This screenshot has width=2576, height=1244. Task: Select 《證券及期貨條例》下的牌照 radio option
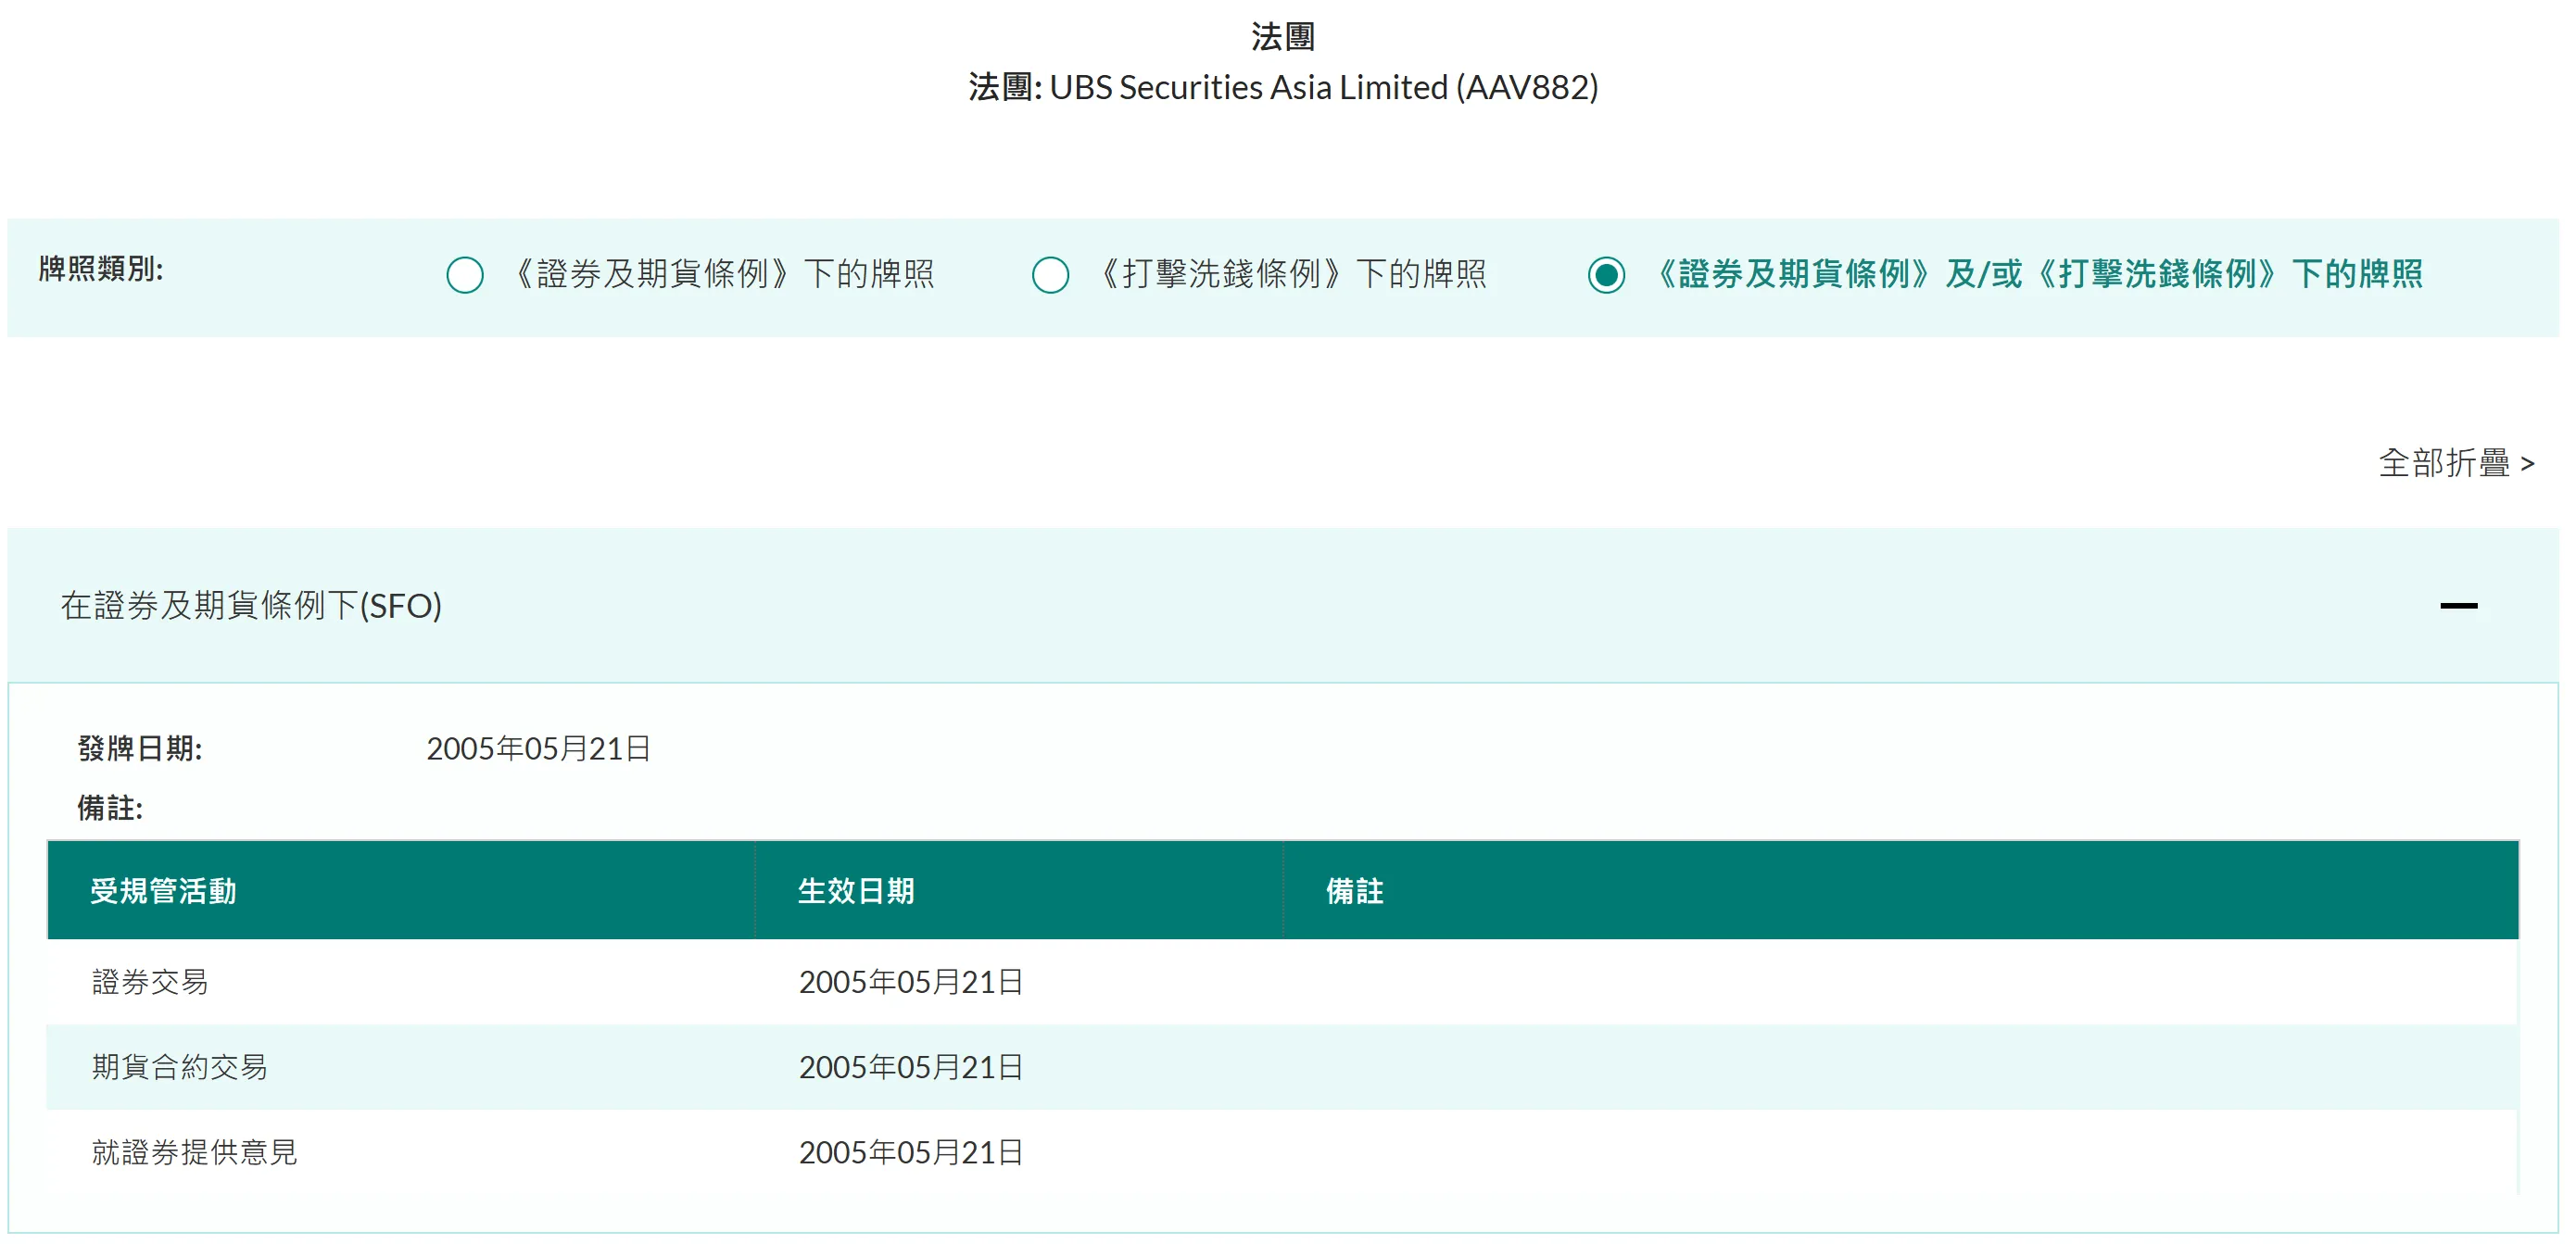[465, 274]
